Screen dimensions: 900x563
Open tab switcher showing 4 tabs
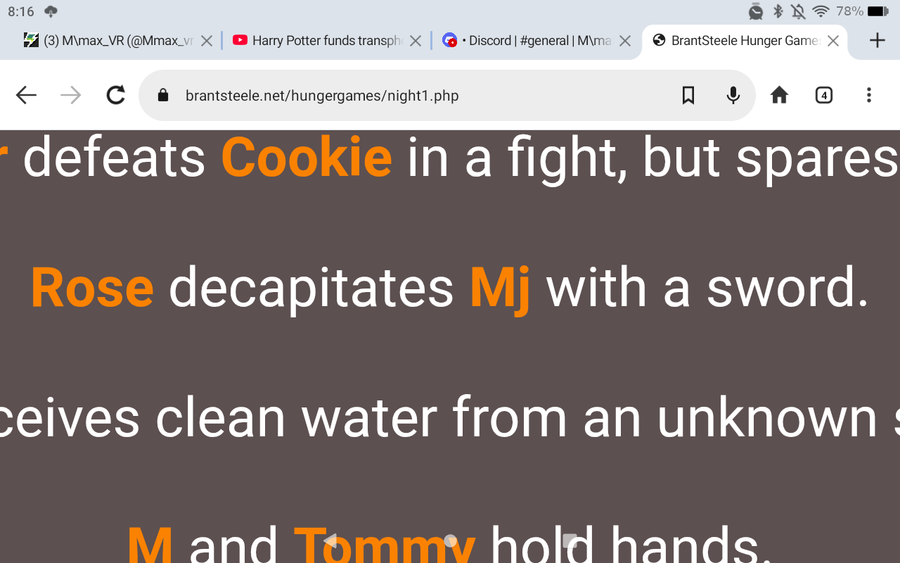[824, 95]
